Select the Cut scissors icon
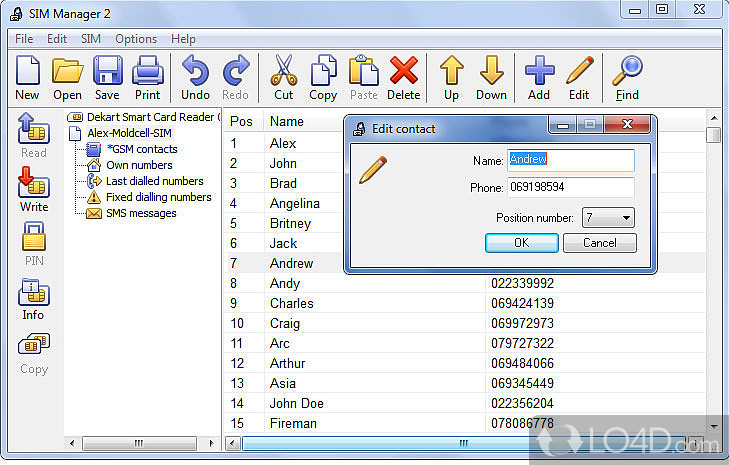Viewport: 729px width, 465px height. click(x=284, y=72)
